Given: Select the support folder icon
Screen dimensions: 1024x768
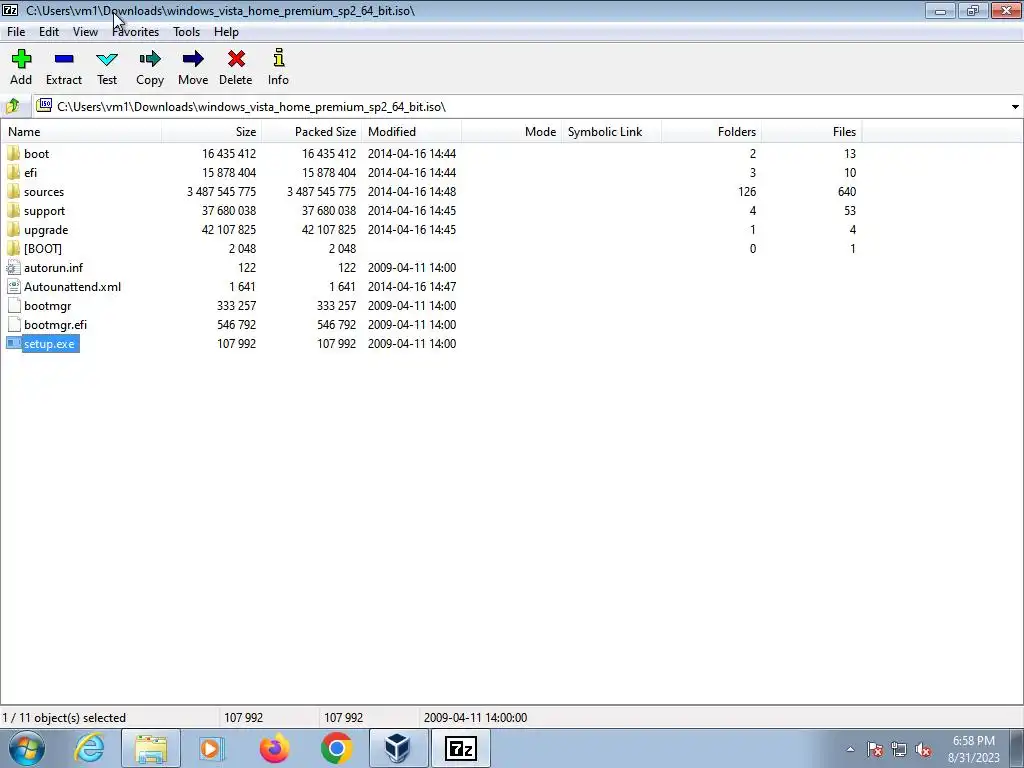Looking at the screenshot, I should [x=13, y=210].
